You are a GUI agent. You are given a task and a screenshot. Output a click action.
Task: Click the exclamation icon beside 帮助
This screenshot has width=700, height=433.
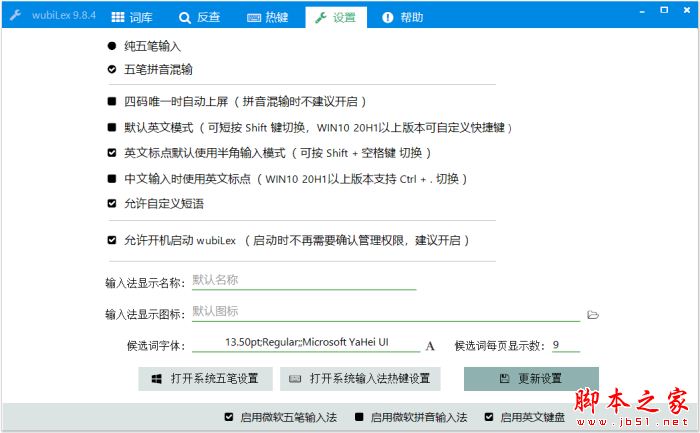(388, 17)
